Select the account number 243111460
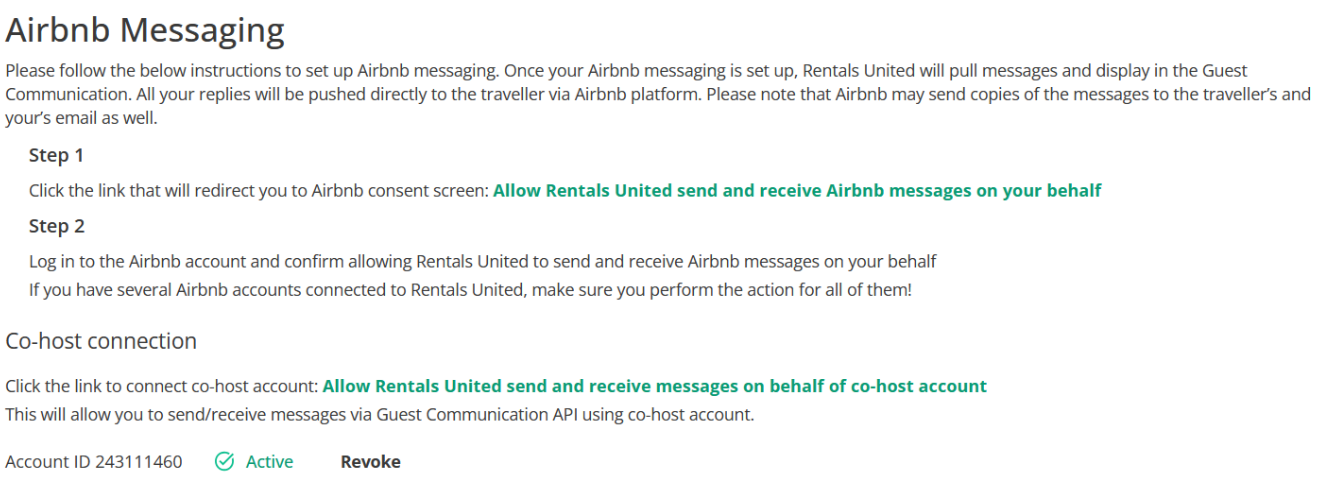Viewport: 1329px width, 487px height. [139, 462]
